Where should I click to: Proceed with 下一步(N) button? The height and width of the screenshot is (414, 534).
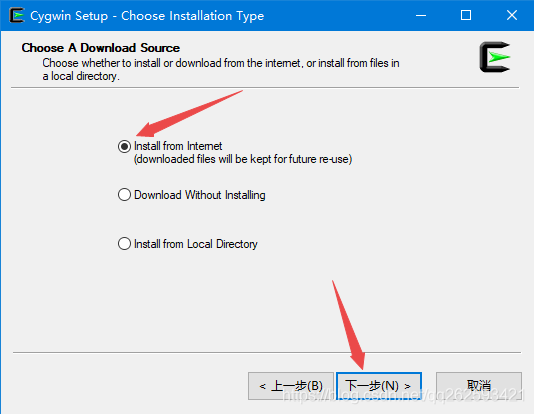(379, 386)
